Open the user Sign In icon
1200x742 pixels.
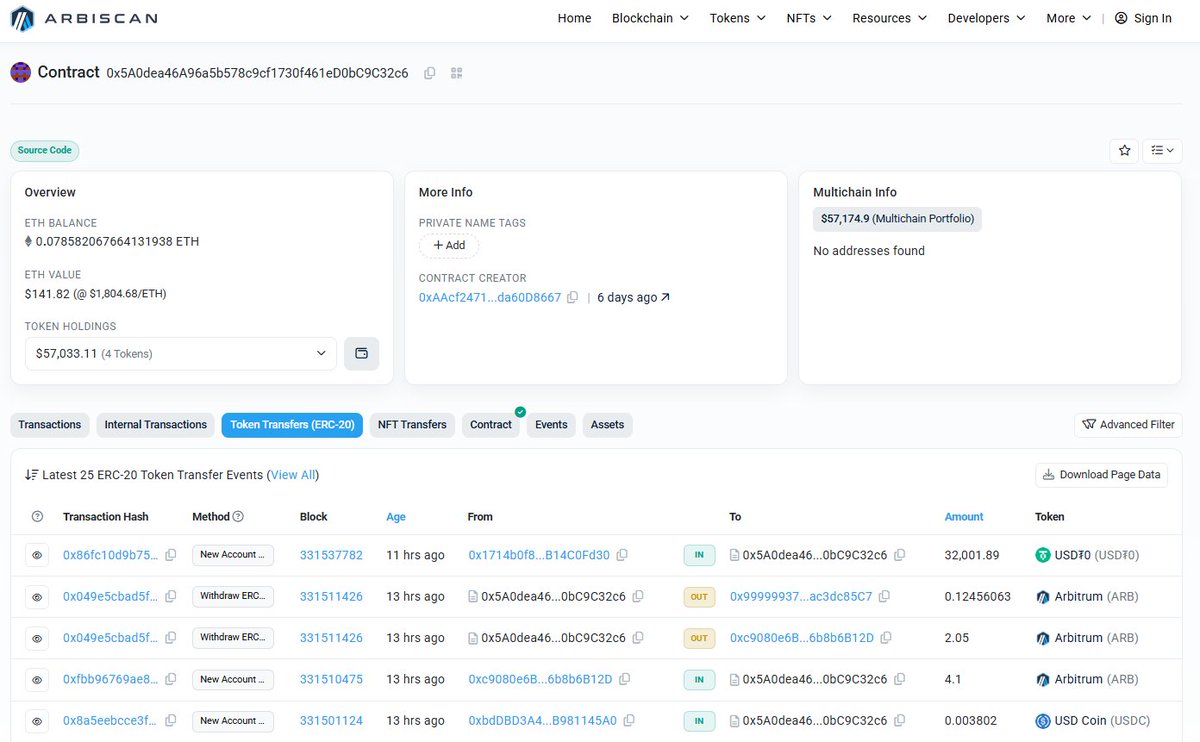pos(1121,18)
